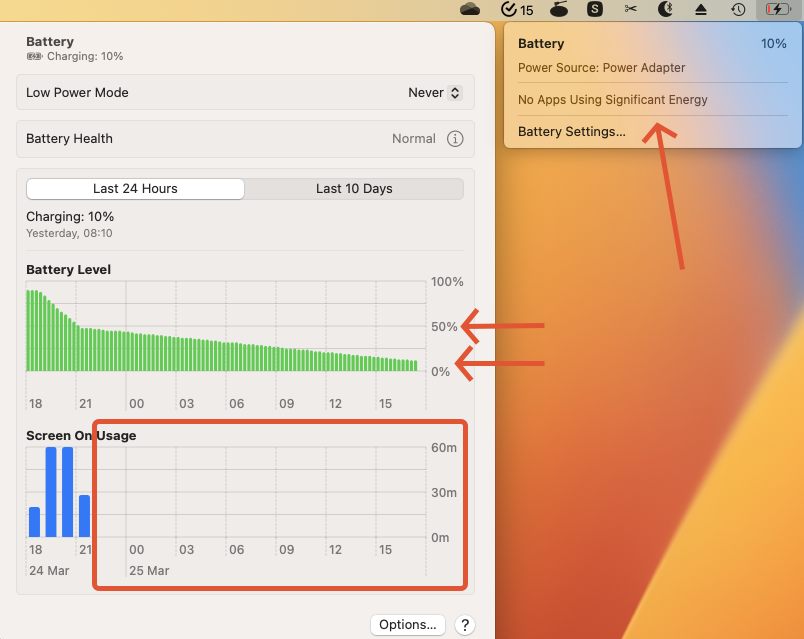The image size is (804, 639).
Task: Click the 60m axis label
Action: pos(444,448)
